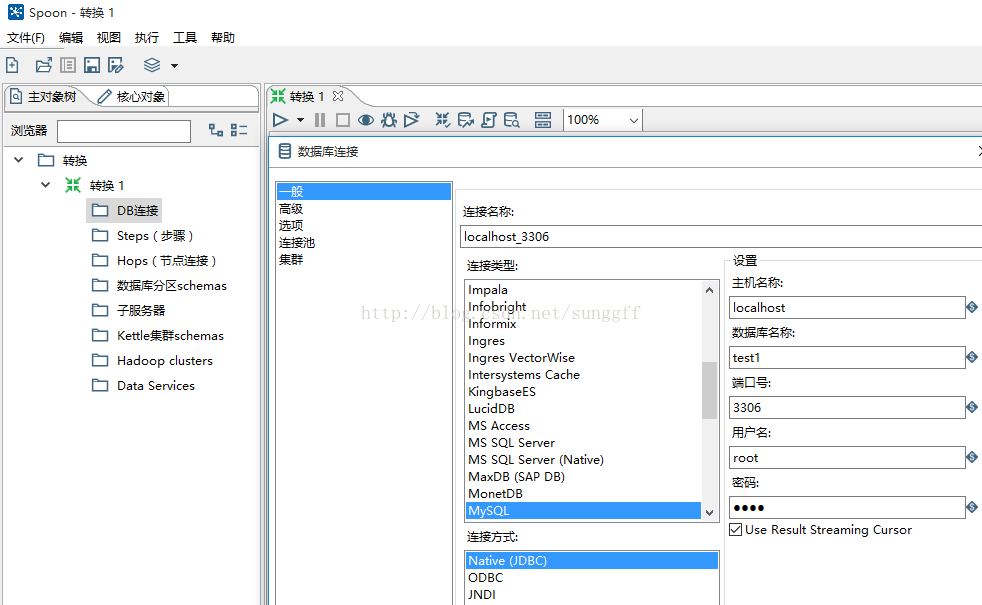Viewport: 982px width, 605px height.
Task: Open the 帮助 menu
Action: pyautogui.click(x=223, y=38)
